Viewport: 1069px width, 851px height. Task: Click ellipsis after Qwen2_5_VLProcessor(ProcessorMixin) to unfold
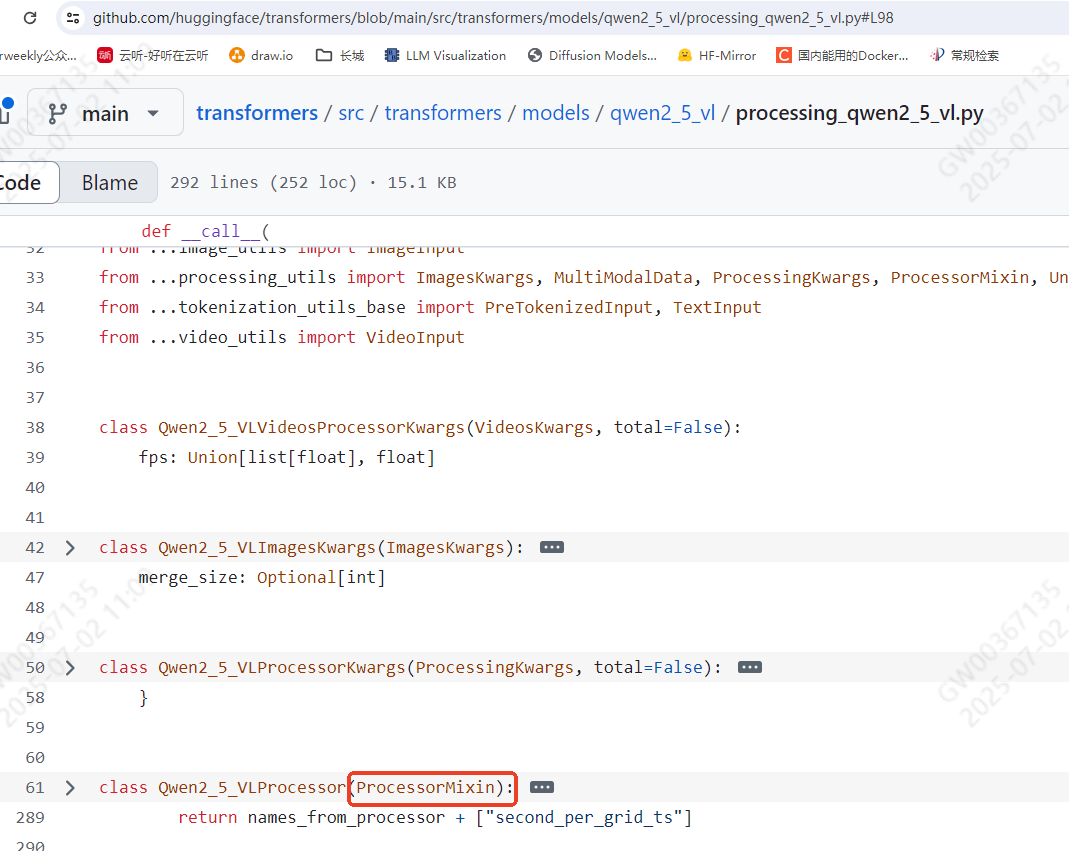(x=542, y=788)
